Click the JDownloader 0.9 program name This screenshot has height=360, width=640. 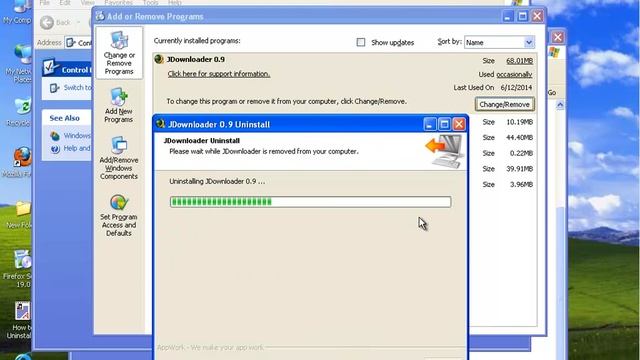click(196, 60)
